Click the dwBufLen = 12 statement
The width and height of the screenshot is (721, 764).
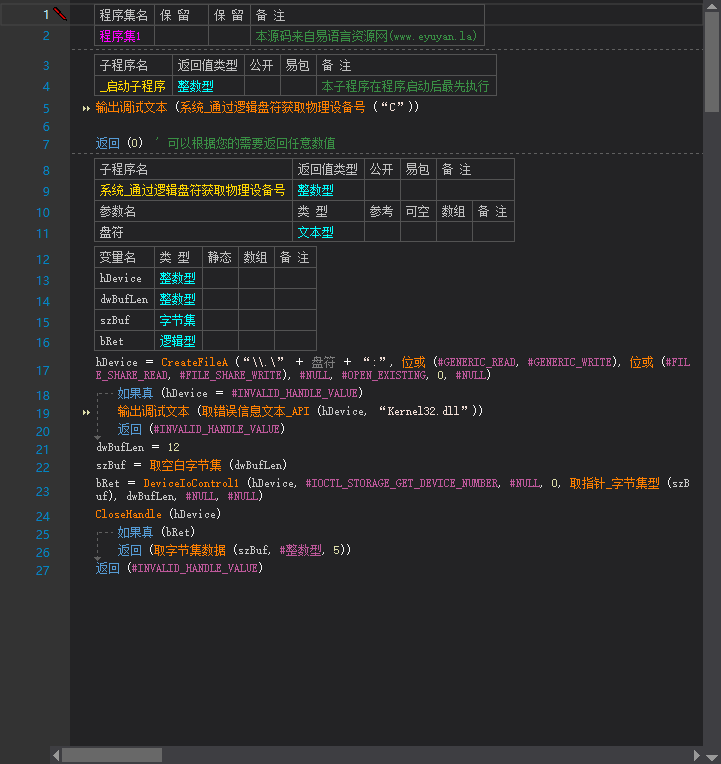[138, 447]
